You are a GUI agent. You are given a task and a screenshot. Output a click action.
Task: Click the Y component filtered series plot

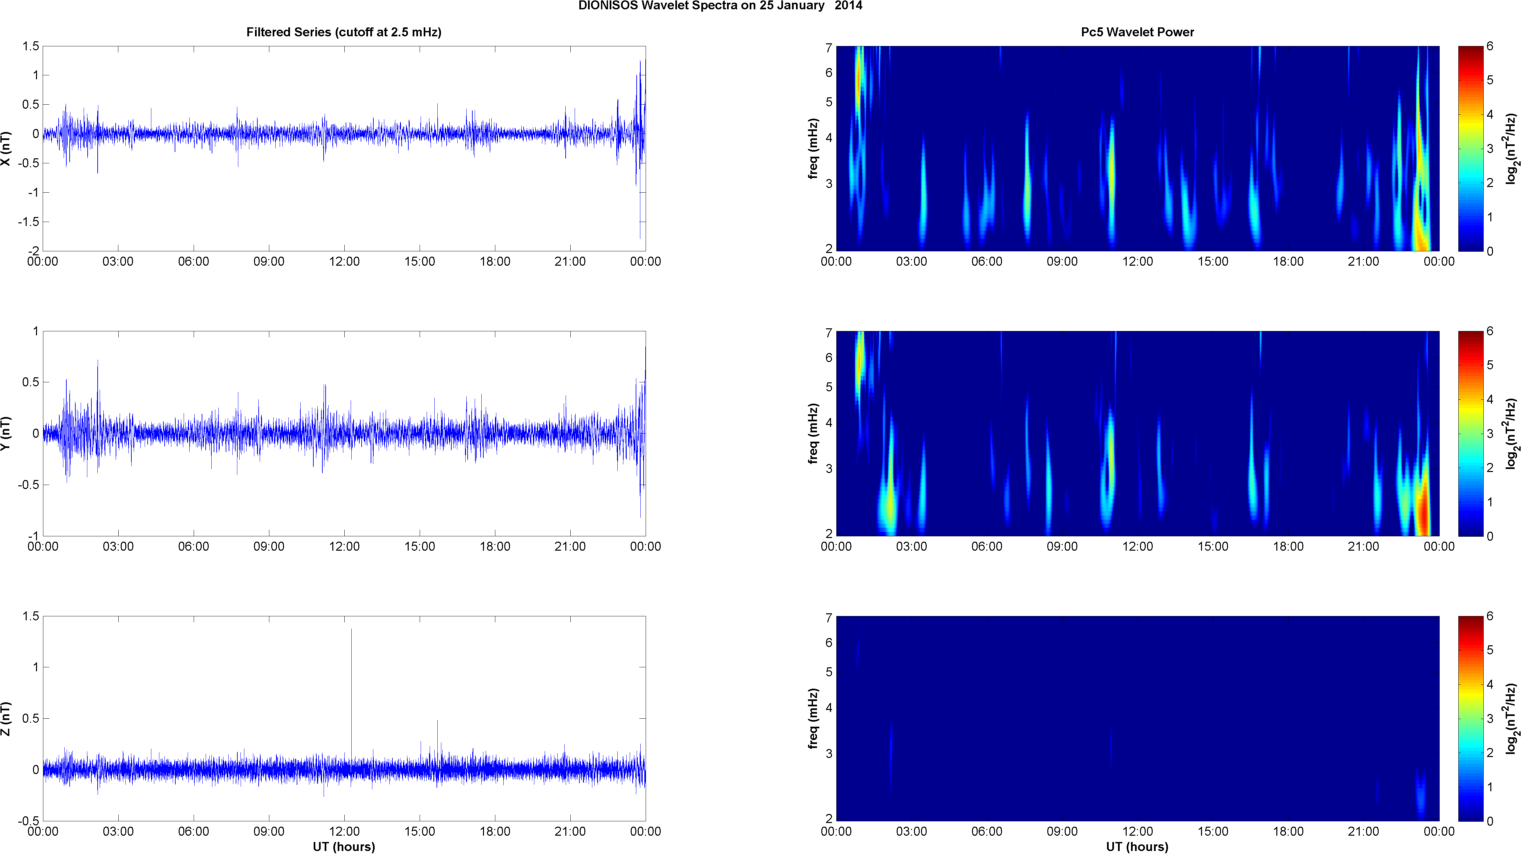point(344,433)
